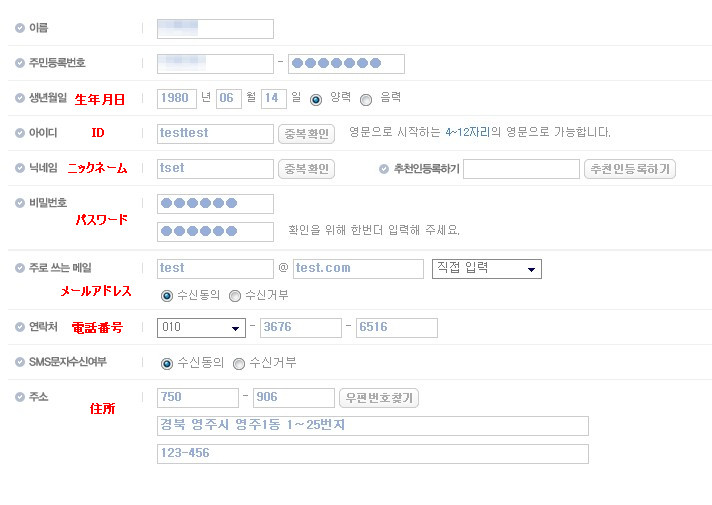The image size is (712, 505).
Task: Choose 수신거부 for SMS문자수신여부
Action: tap(239, 364)
